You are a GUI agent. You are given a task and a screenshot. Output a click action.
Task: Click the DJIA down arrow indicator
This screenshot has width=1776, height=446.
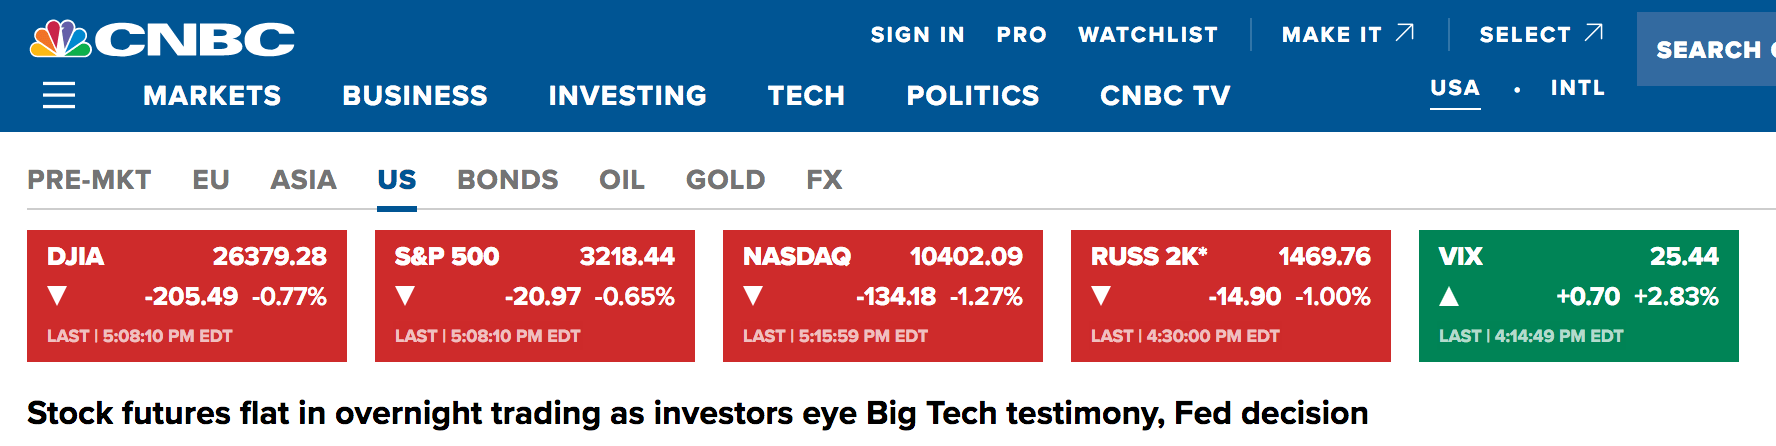pos(57,296)
